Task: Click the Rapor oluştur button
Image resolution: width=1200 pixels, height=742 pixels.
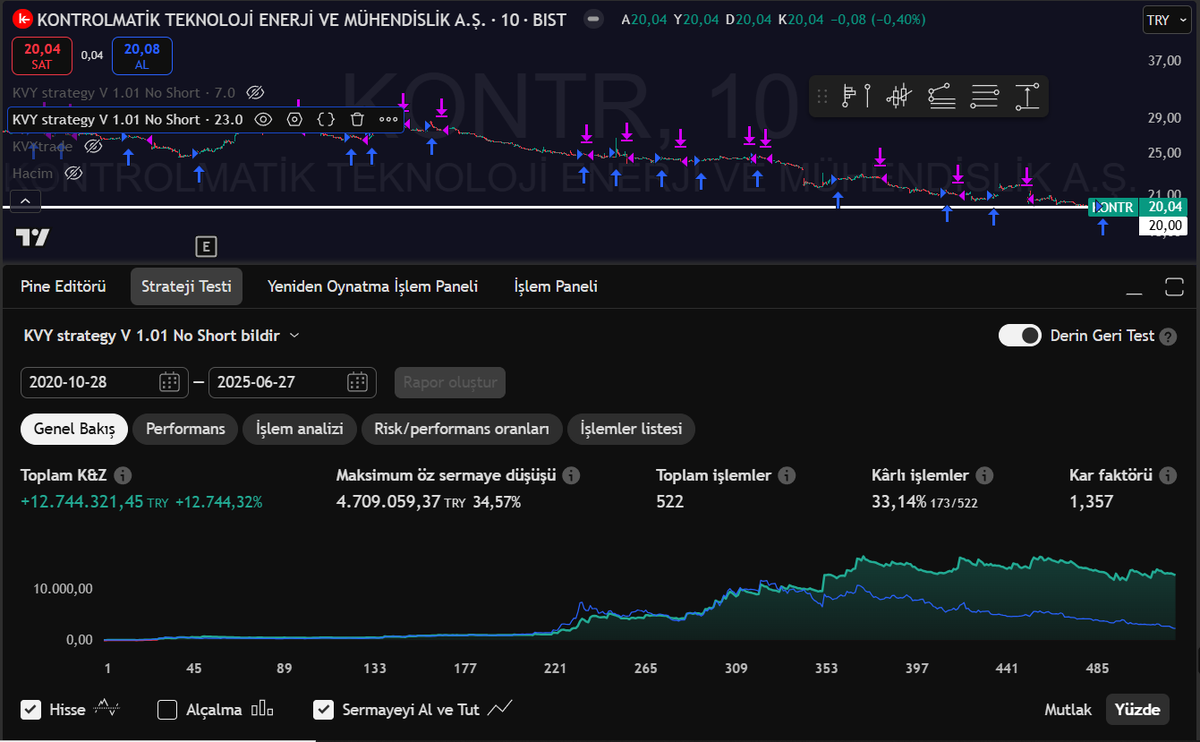Action: coord(450,382)
